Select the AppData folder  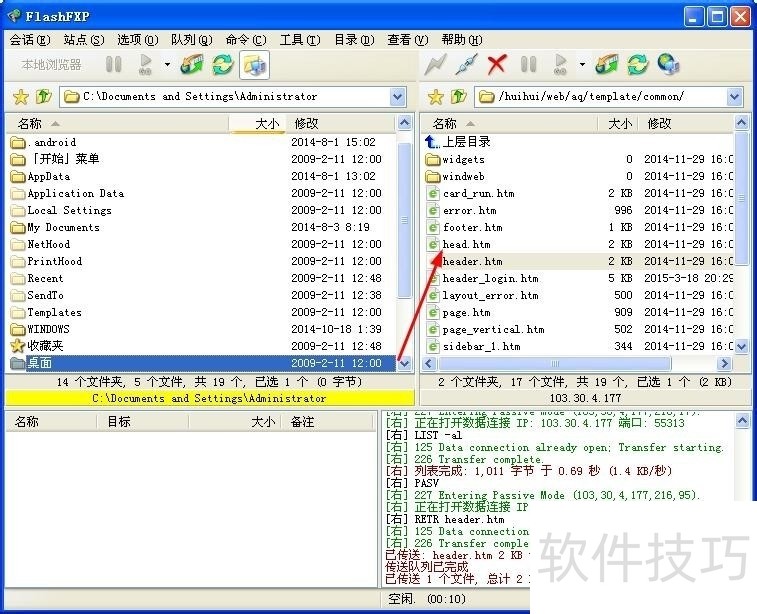point(202,176)
